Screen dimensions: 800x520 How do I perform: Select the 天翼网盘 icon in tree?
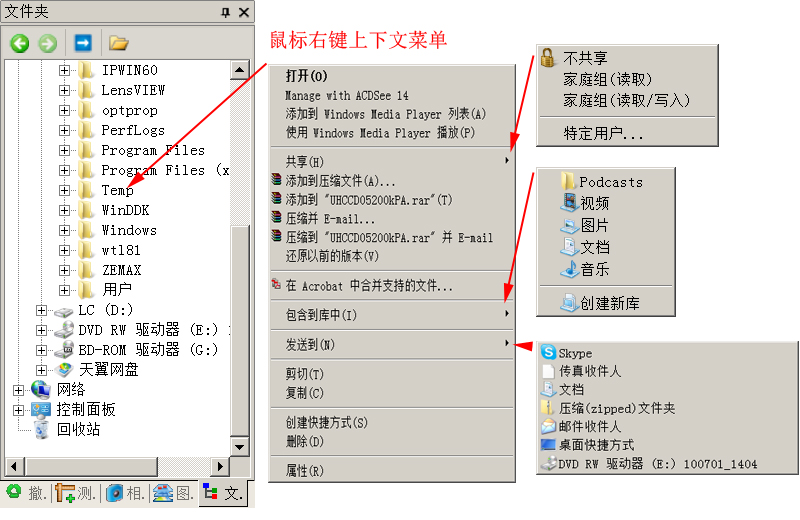click(x=65, y=369)
